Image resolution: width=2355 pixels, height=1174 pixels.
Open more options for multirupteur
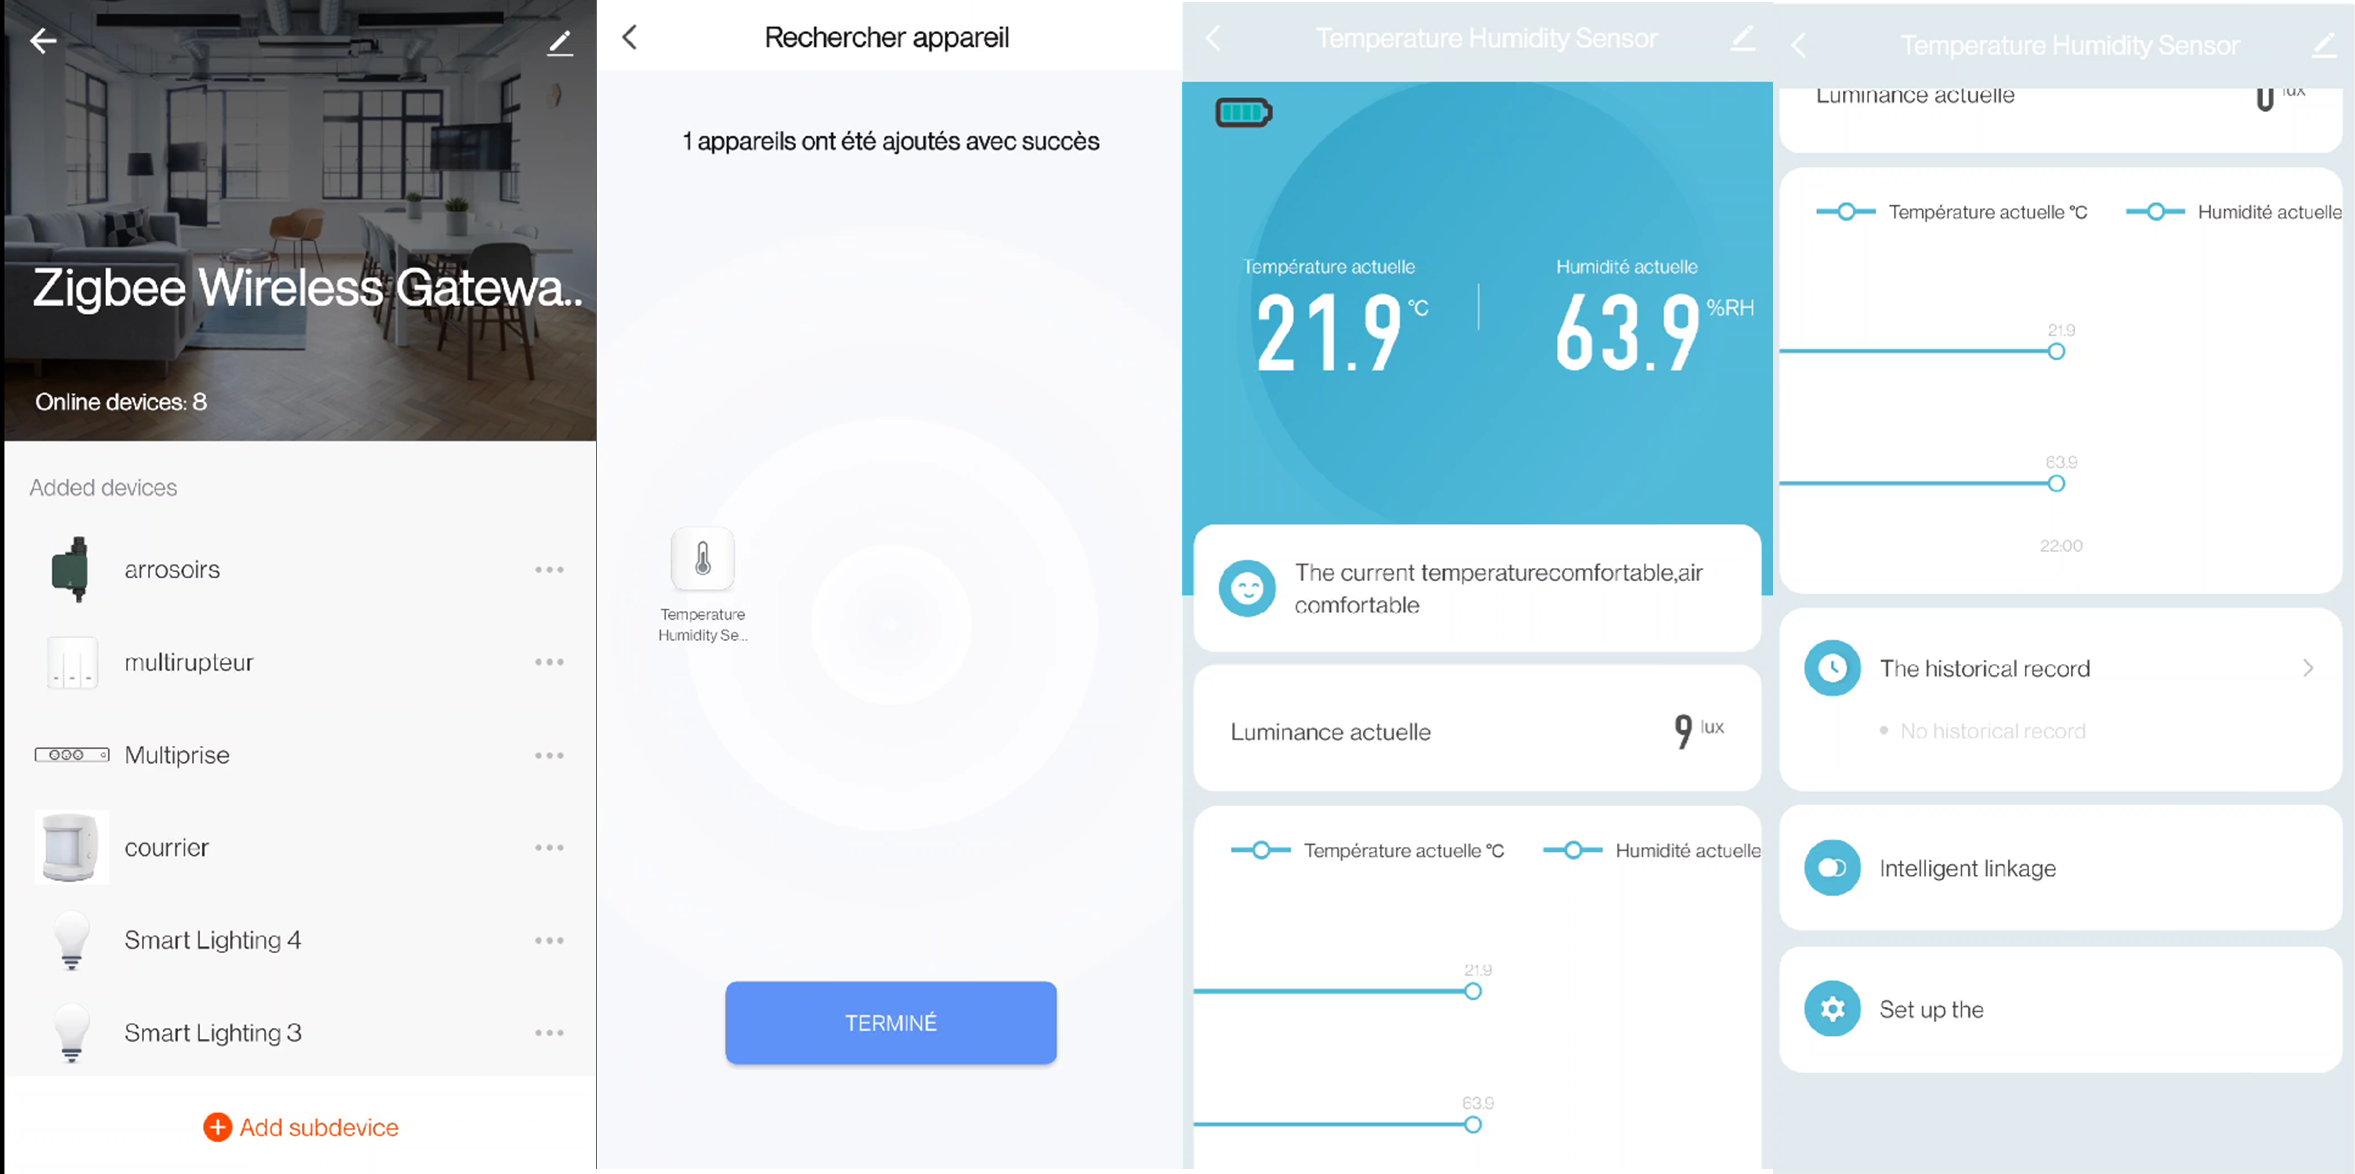pos(549,662)
